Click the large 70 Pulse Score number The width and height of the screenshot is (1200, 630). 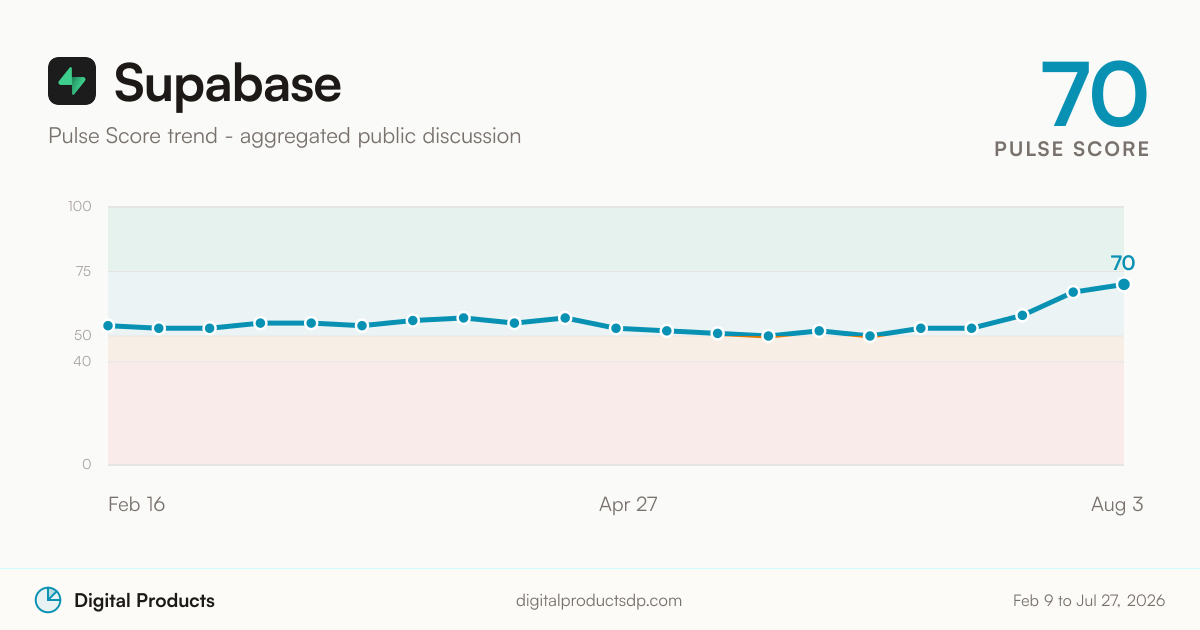click(1094, 94)
